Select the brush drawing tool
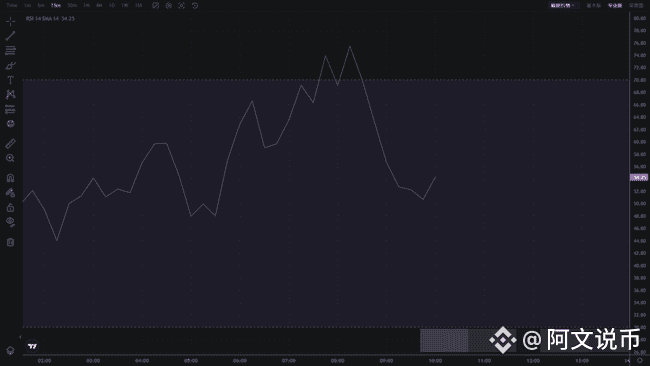Image resolution: width=650 pixels, height=366 pixels. [x=10, y=65]
